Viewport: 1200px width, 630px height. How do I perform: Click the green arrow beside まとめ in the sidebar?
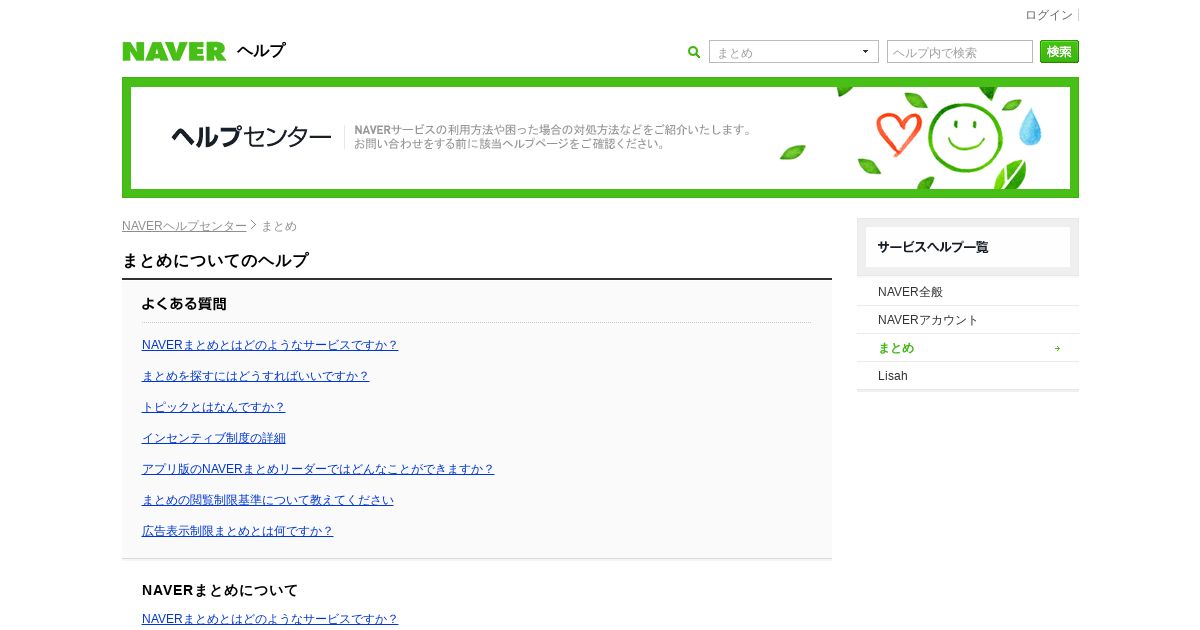(1057, 348)
